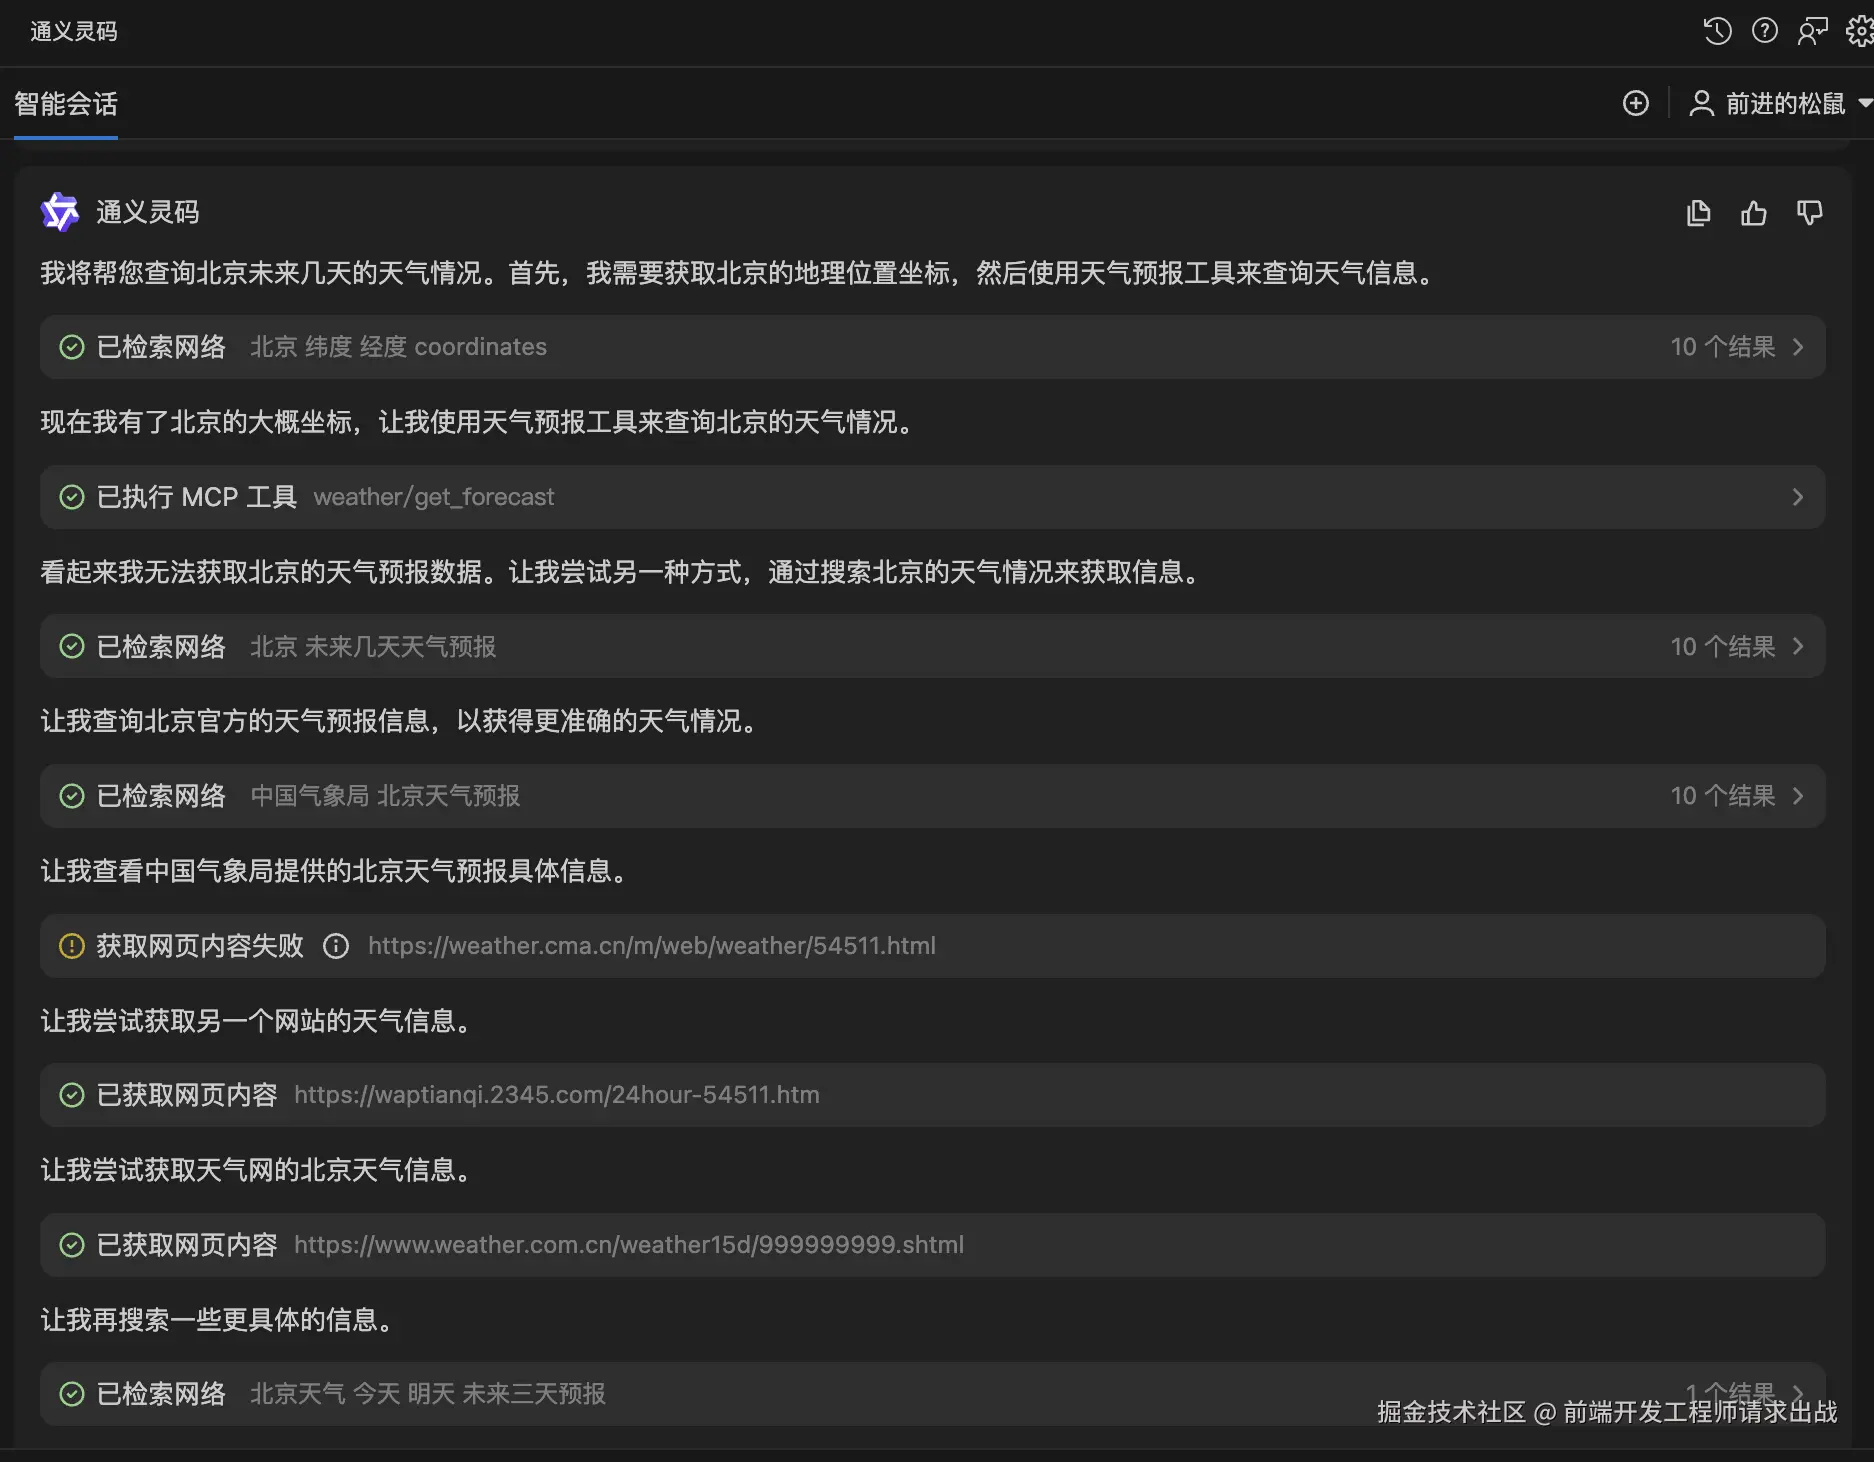The image size is (1874, 1462).
Task: Expand 北京天气 今天 明天 未来三天预报 results
Action: [x=1798, y=1392]
